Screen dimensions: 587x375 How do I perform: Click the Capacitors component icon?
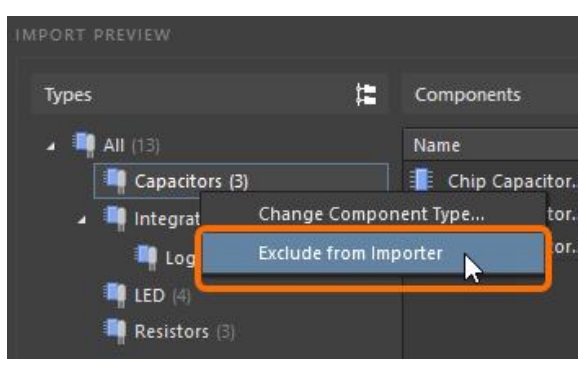[115, 181]
